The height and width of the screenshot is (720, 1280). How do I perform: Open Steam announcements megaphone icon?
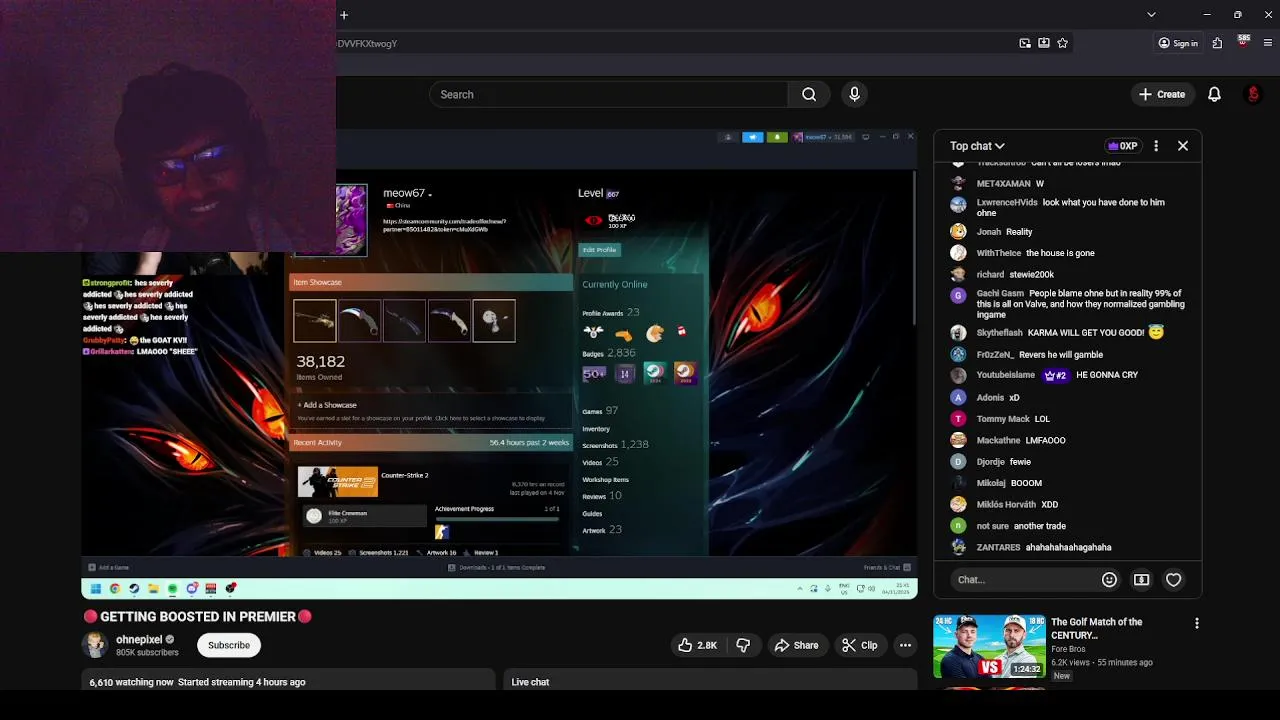click(753, 137)
